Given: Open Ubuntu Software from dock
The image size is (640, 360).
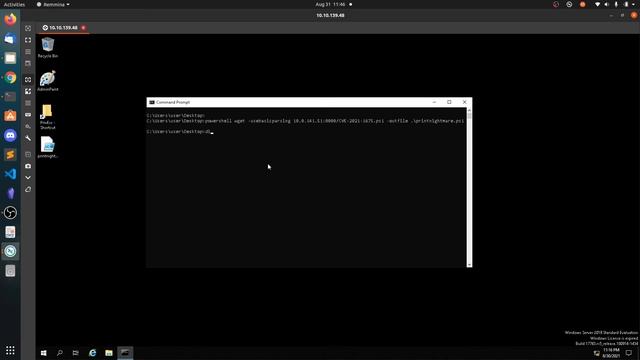Looking at the screenshot, I should pos(10,116).
